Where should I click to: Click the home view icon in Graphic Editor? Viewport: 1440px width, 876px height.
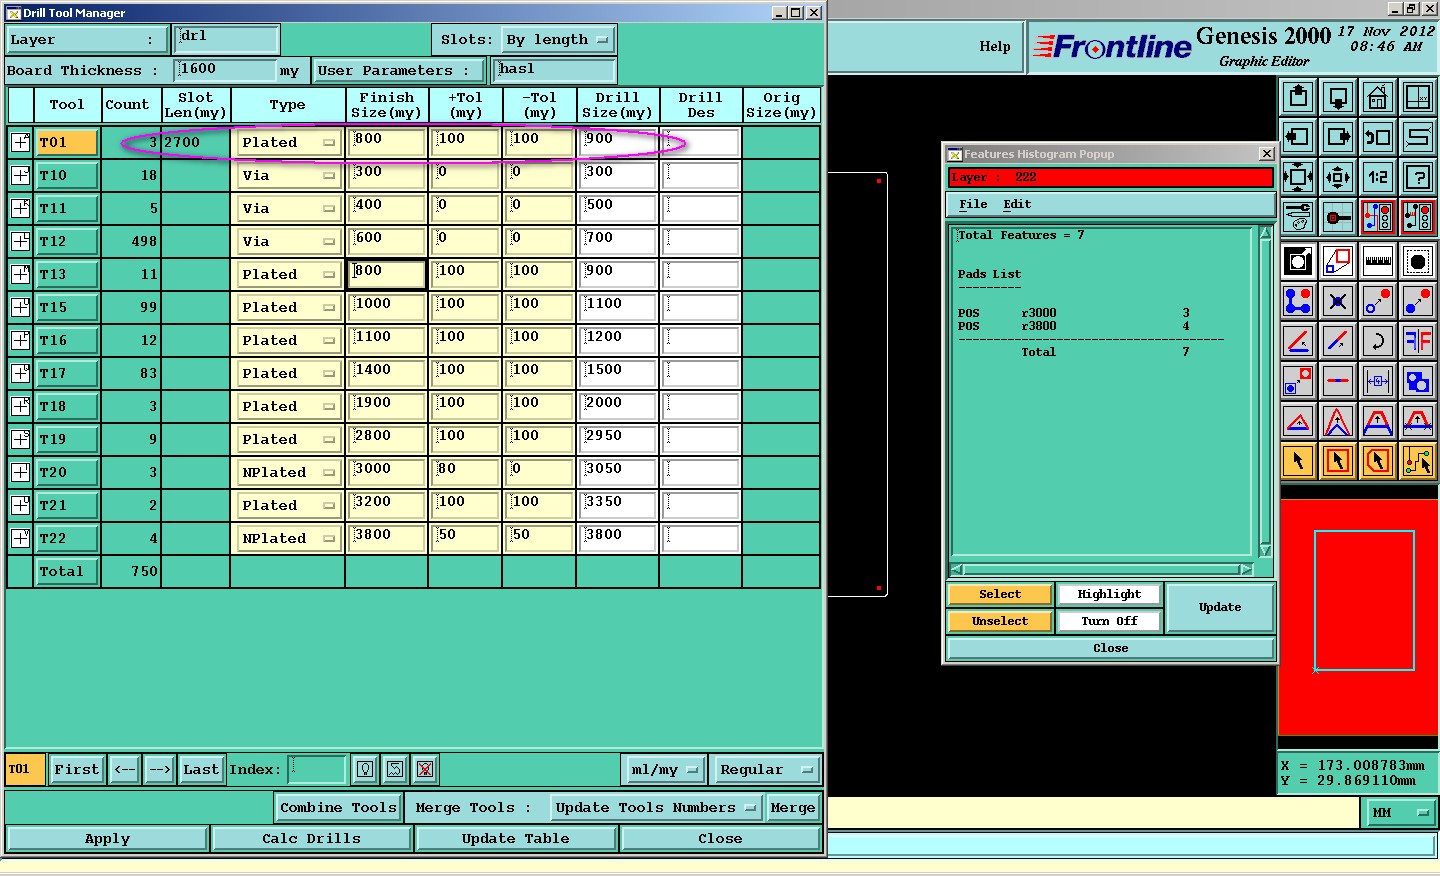(x=1377, y=97)
